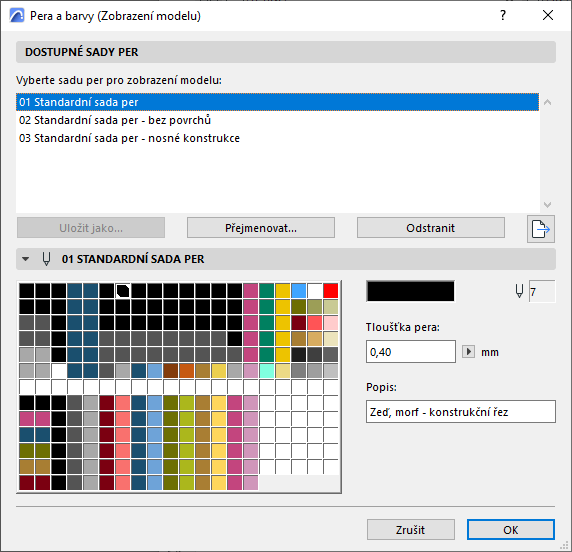Open the pen thickness arrow popup
The width and height of the screenshot is (572, 552).
tap(468, 352)
